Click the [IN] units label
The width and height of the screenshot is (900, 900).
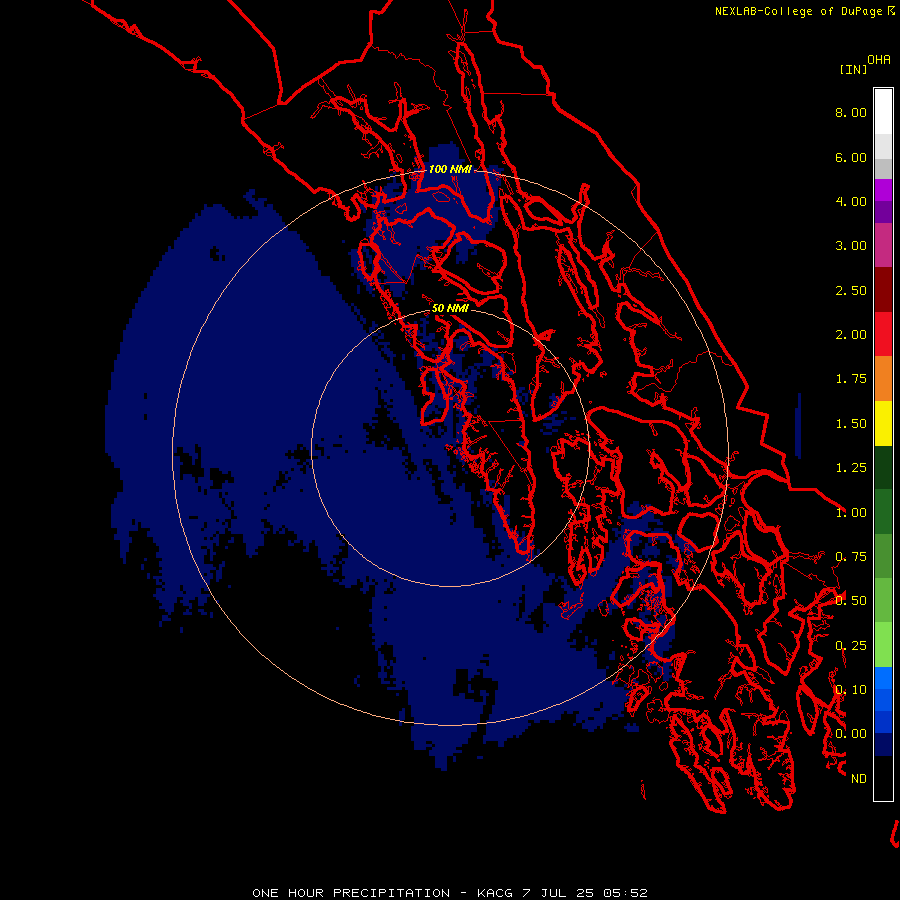click(x=854, y=69)
